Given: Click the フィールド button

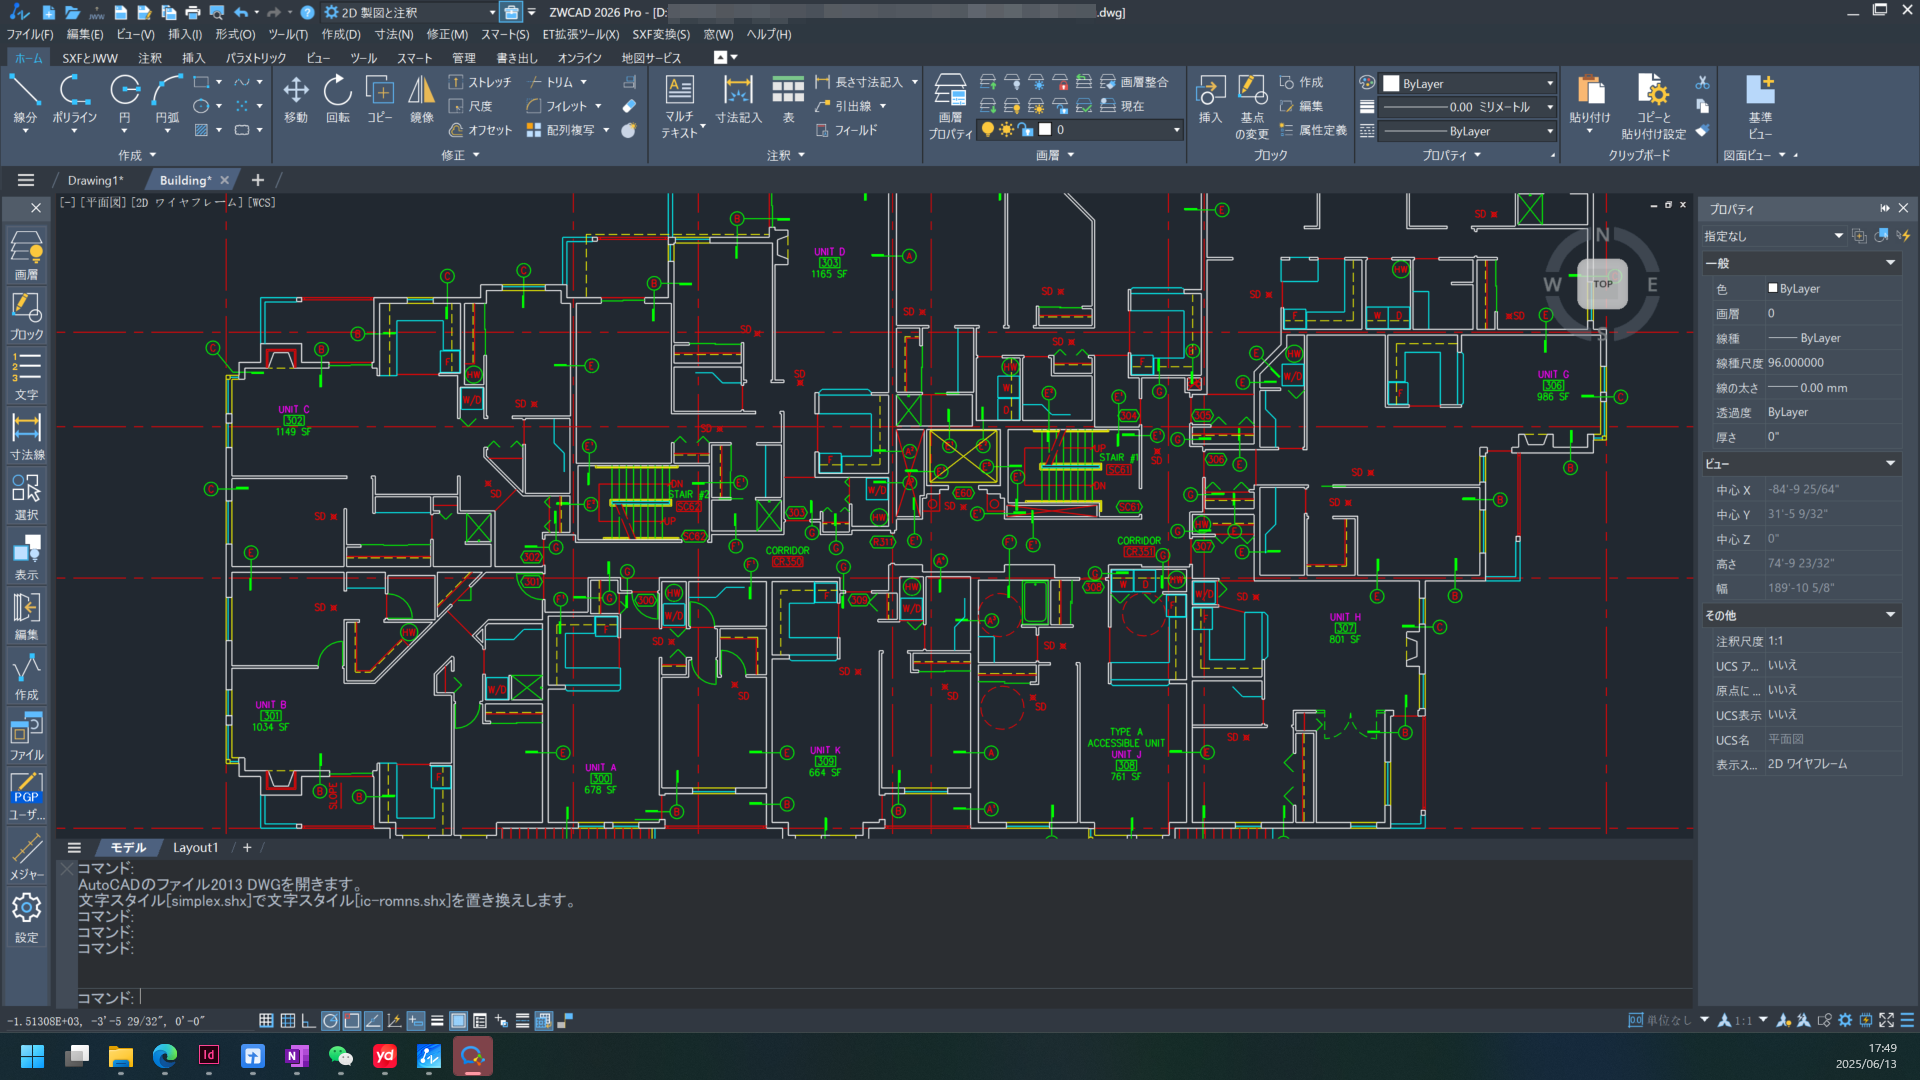Looking at the screenshot, I should [846, 130].
